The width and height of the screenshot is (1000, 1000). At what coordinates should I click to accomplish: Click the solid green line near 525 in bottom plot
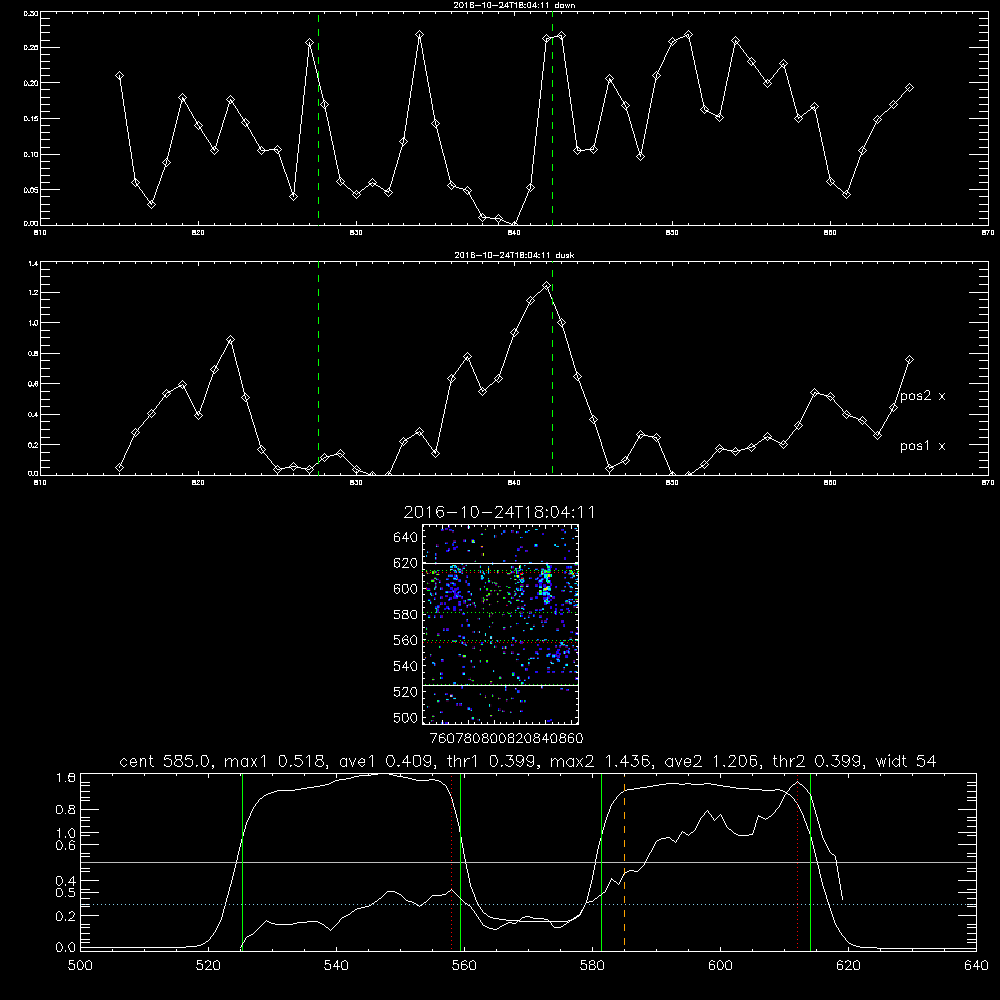(x=242, y=861)
